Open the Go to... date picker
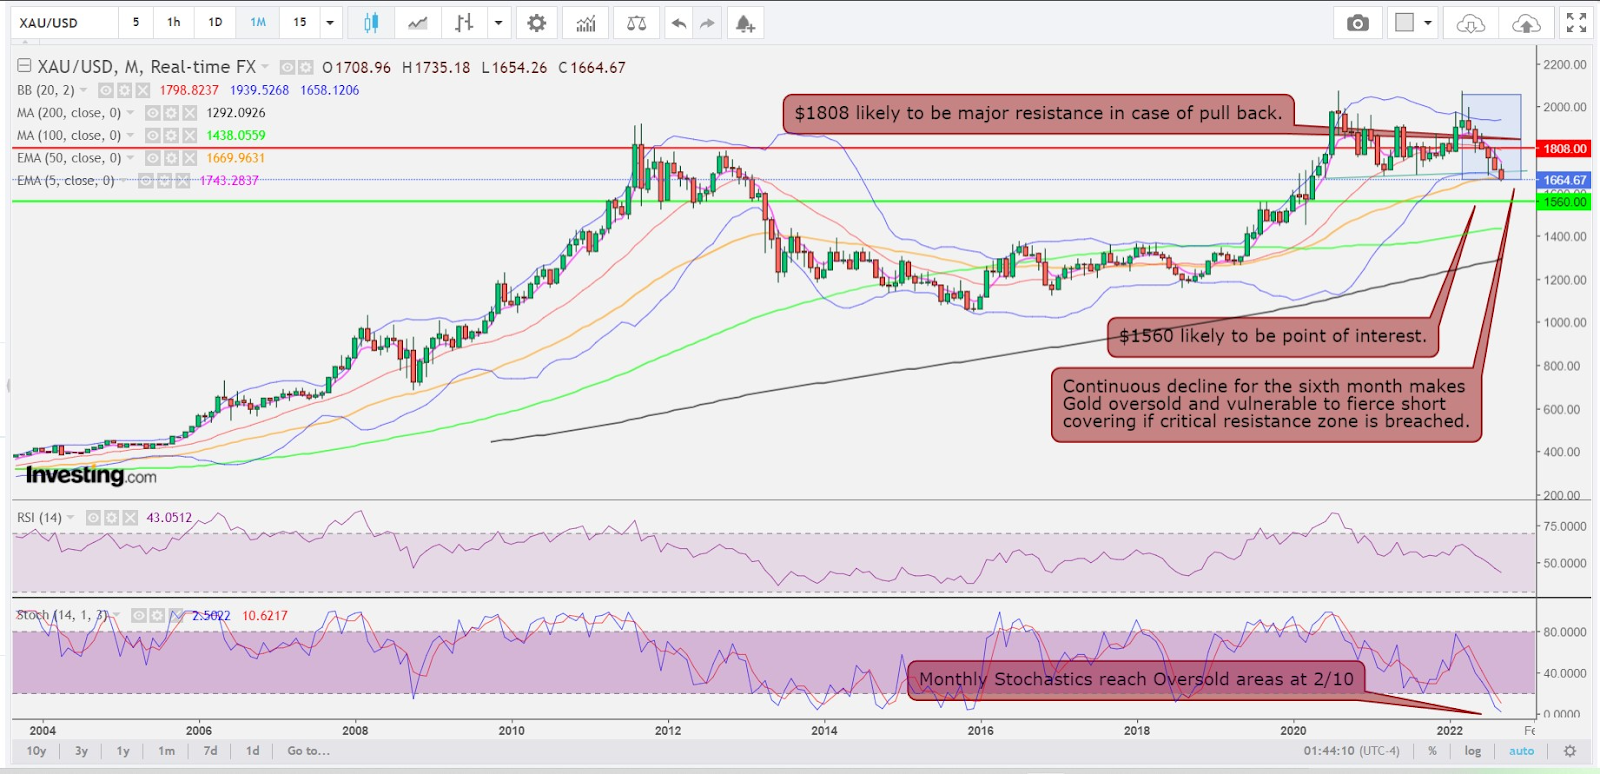1600x774 pixels. [x=308, y=751]
